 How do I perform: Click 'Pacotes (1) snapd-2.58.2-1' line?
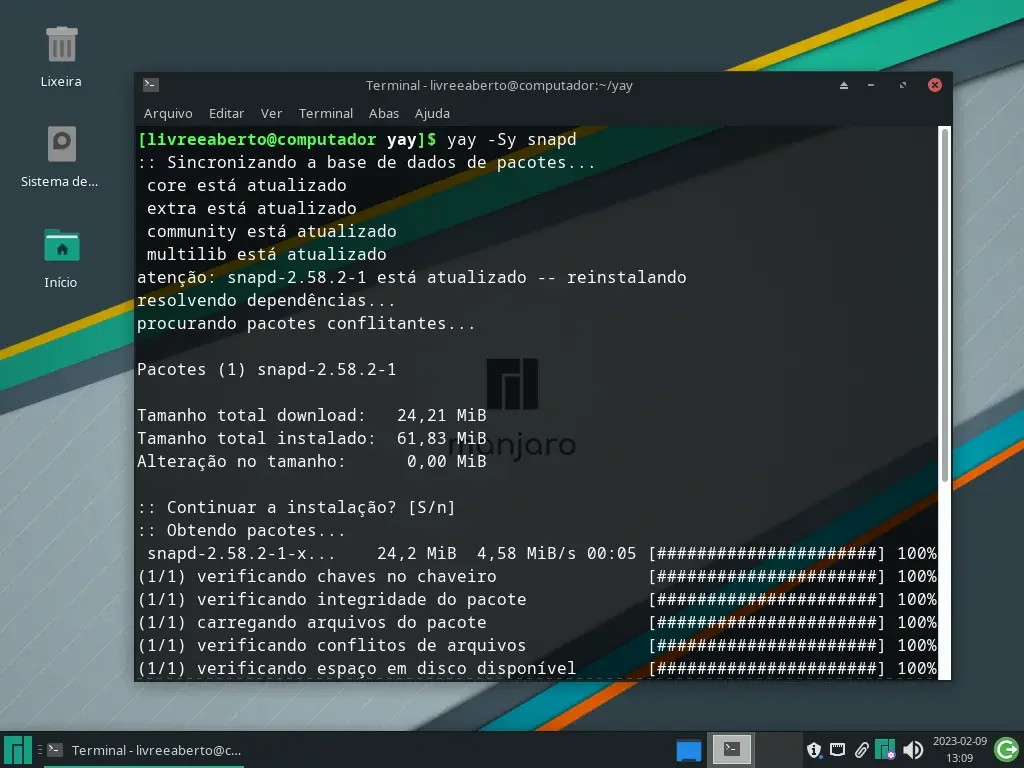click(266, 370)
